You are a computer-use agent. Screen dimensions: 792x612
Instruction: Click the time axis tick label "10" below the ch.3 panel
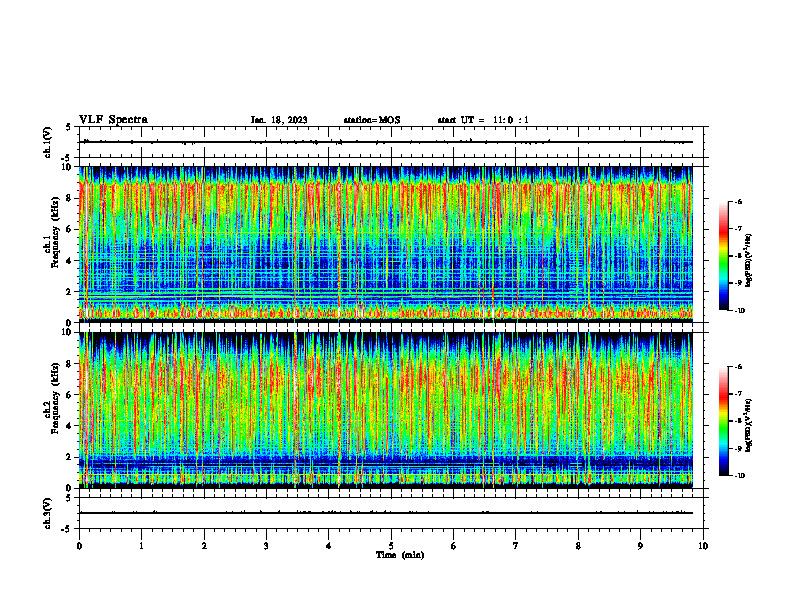pyautogui.click(x=703, y=546)
